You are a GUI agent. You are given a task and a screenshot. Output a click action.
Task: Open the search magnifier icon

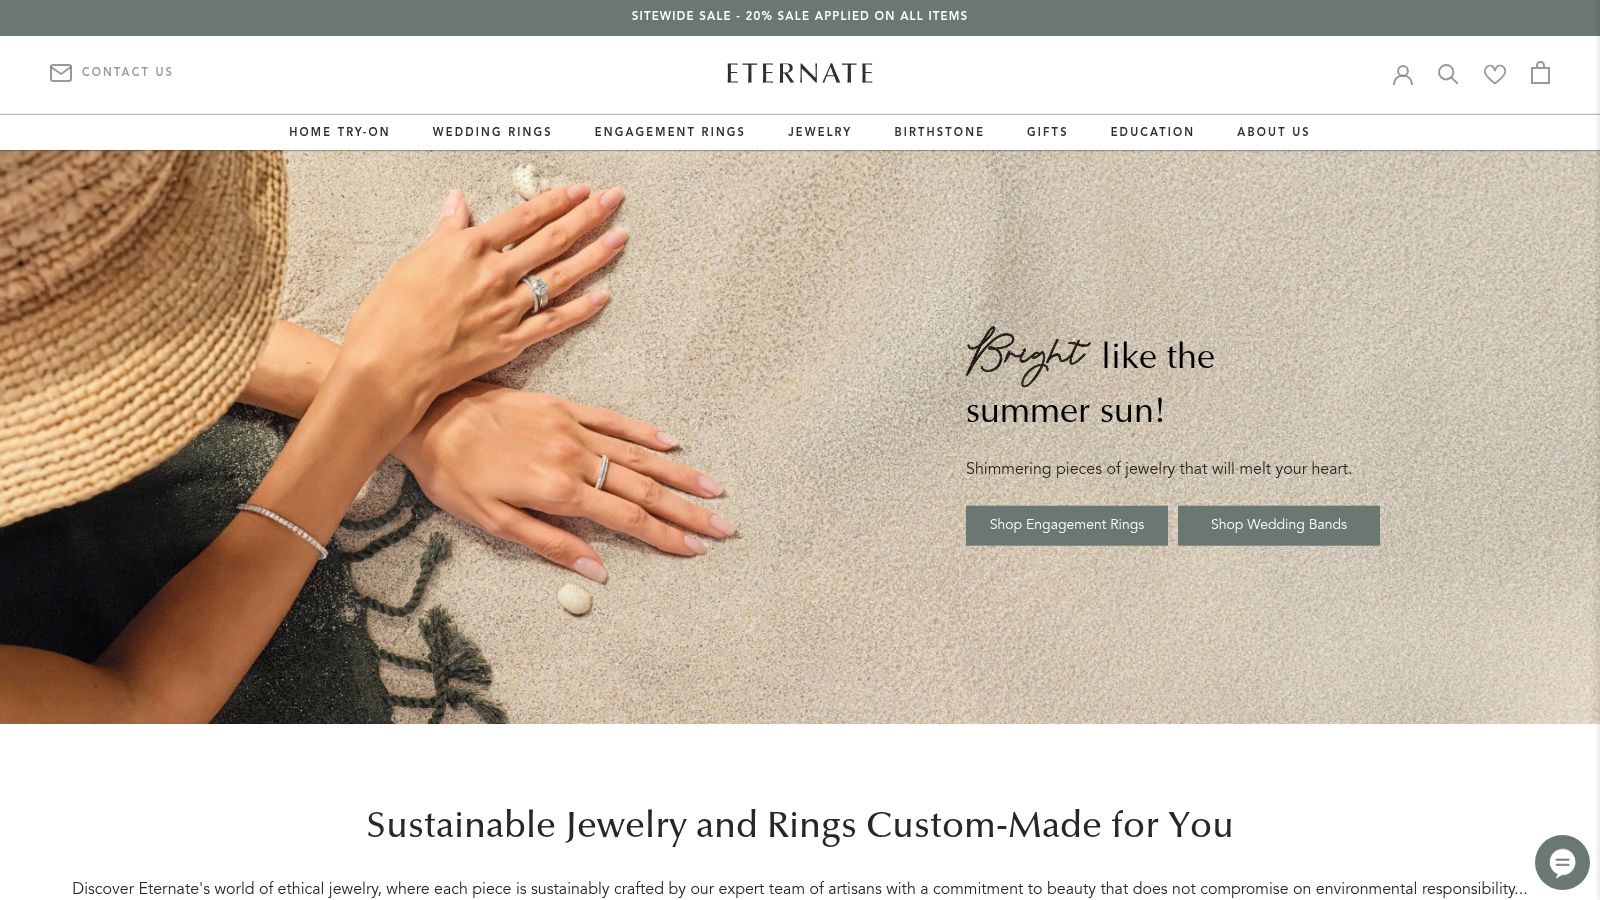click(x=1448, y=74)
